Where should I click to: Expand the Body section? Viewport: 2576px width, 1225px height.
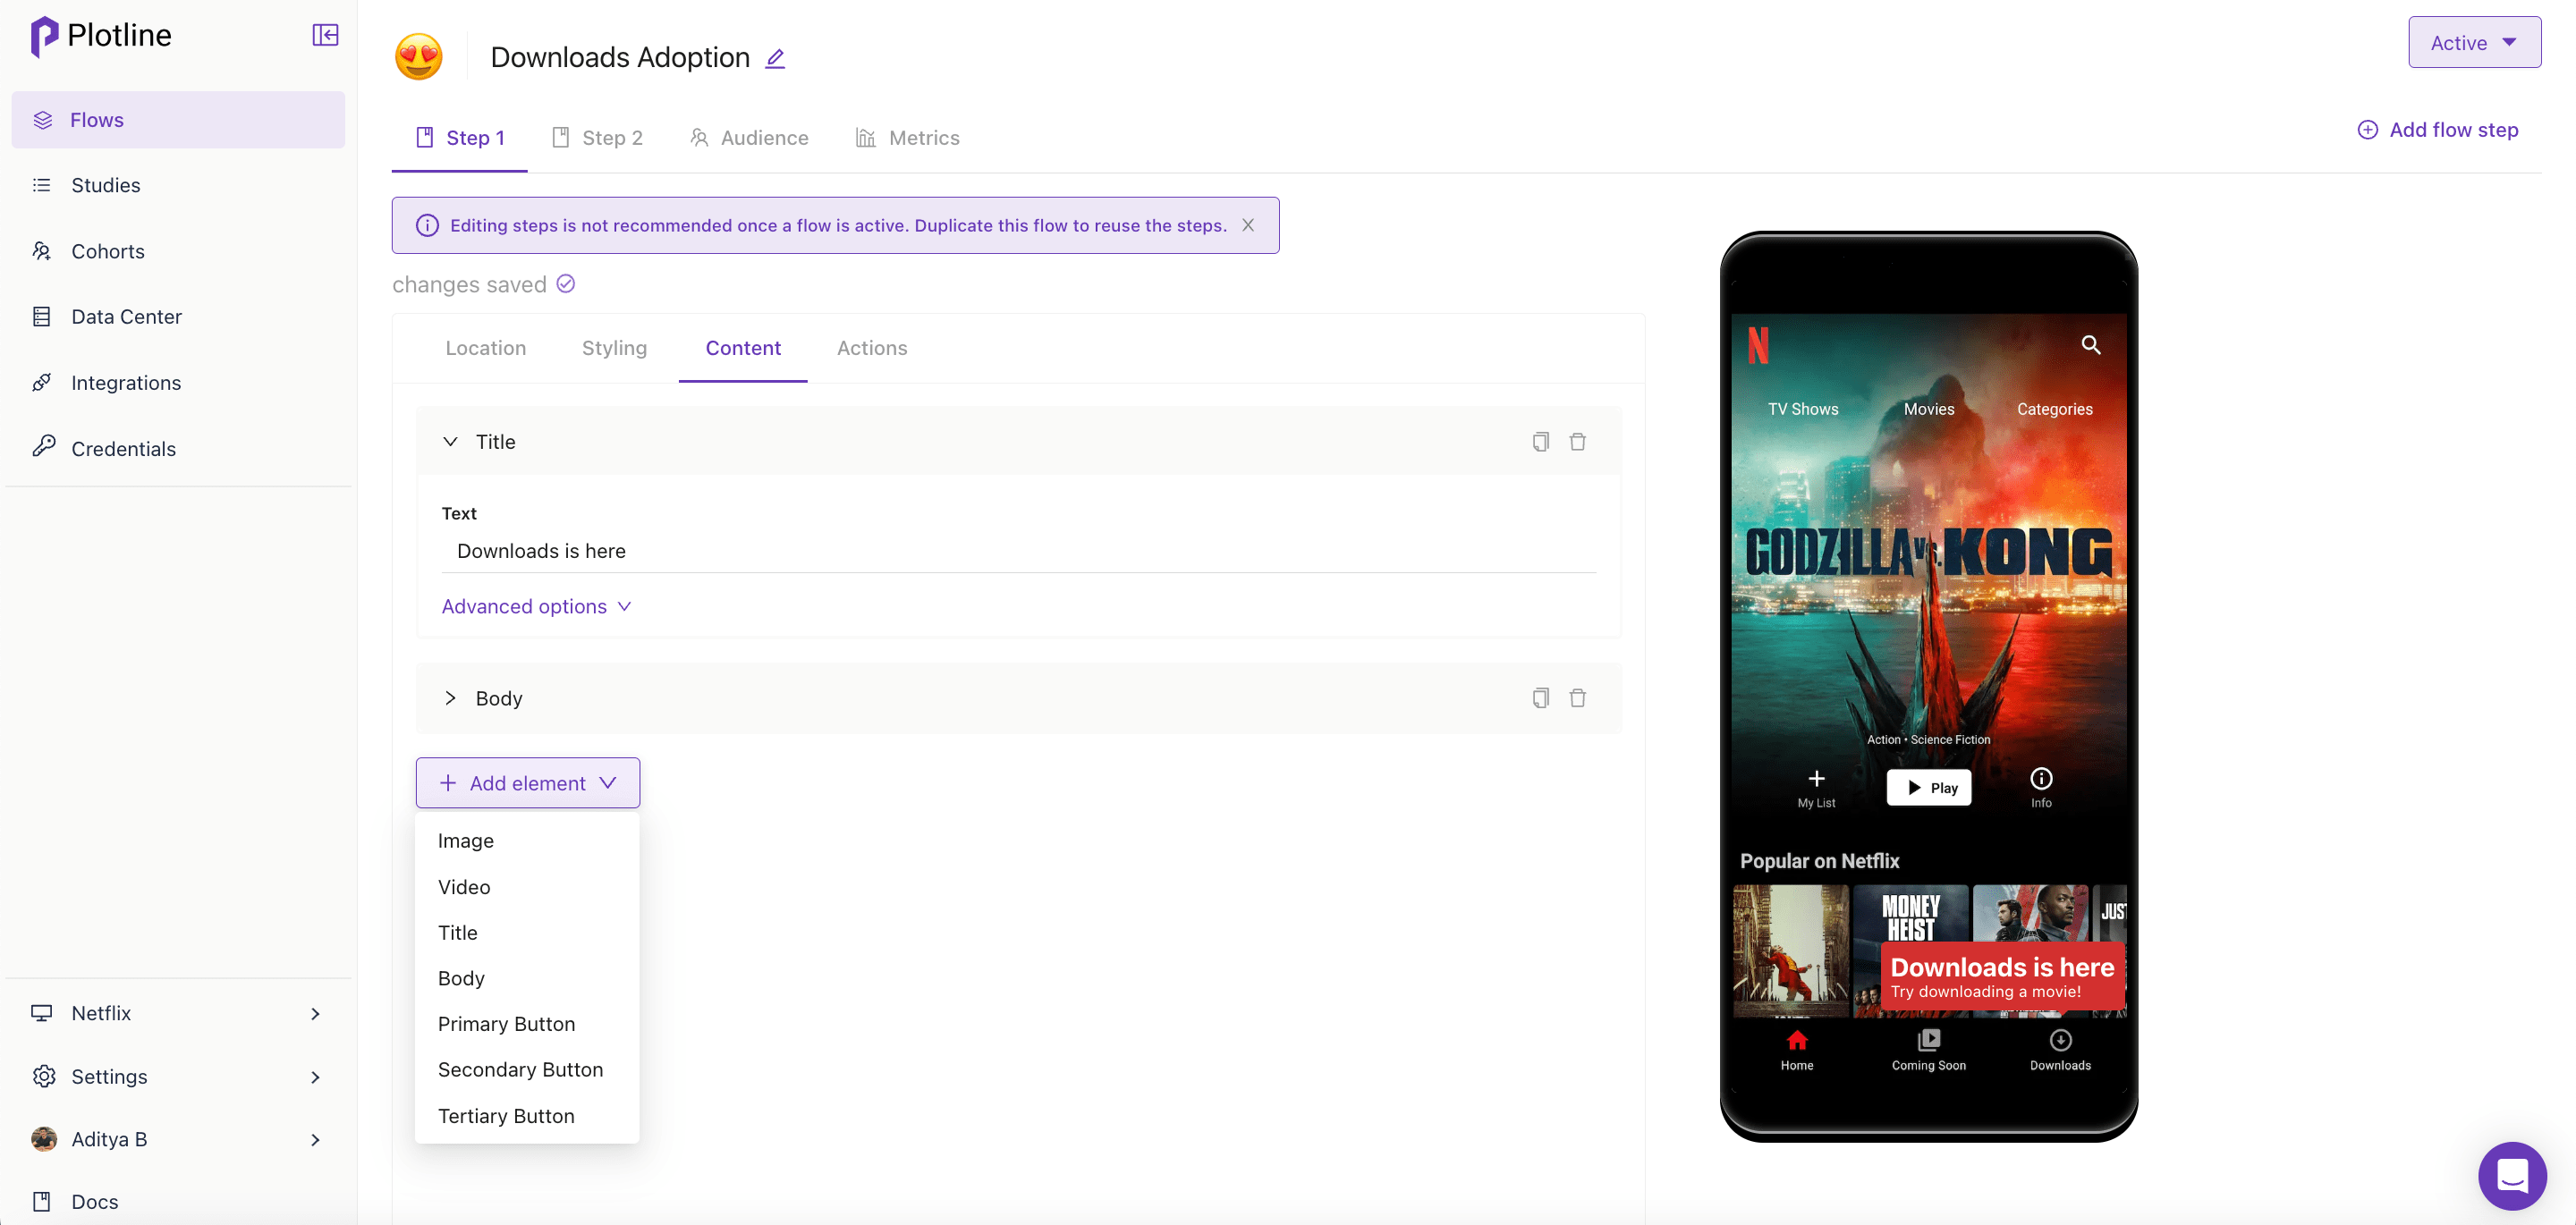pyautogui.click(x=450, y=698)
